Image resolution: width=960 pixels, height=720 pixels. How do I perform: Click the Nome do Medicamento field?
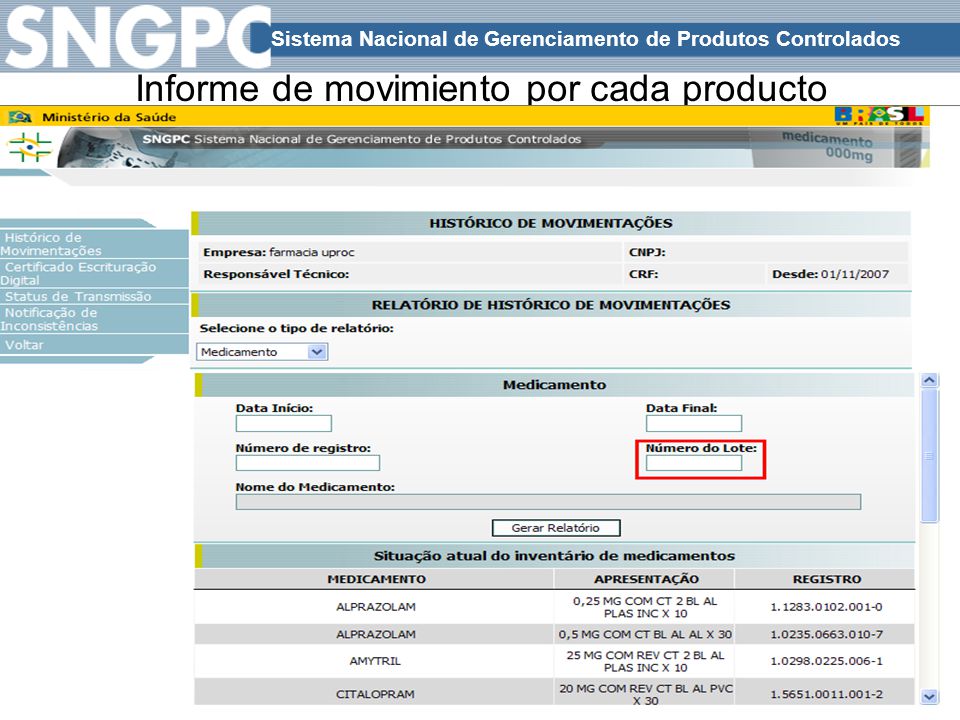tap(548, 502)
